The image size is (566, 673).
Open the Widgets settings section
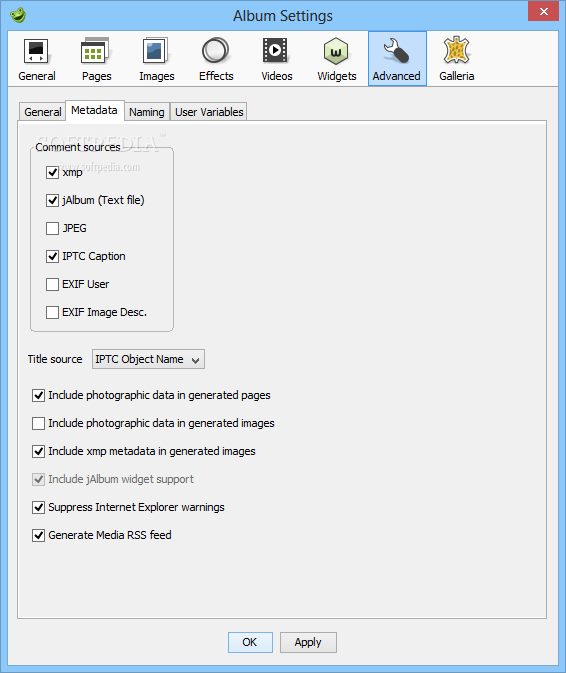tap(337, 59)
